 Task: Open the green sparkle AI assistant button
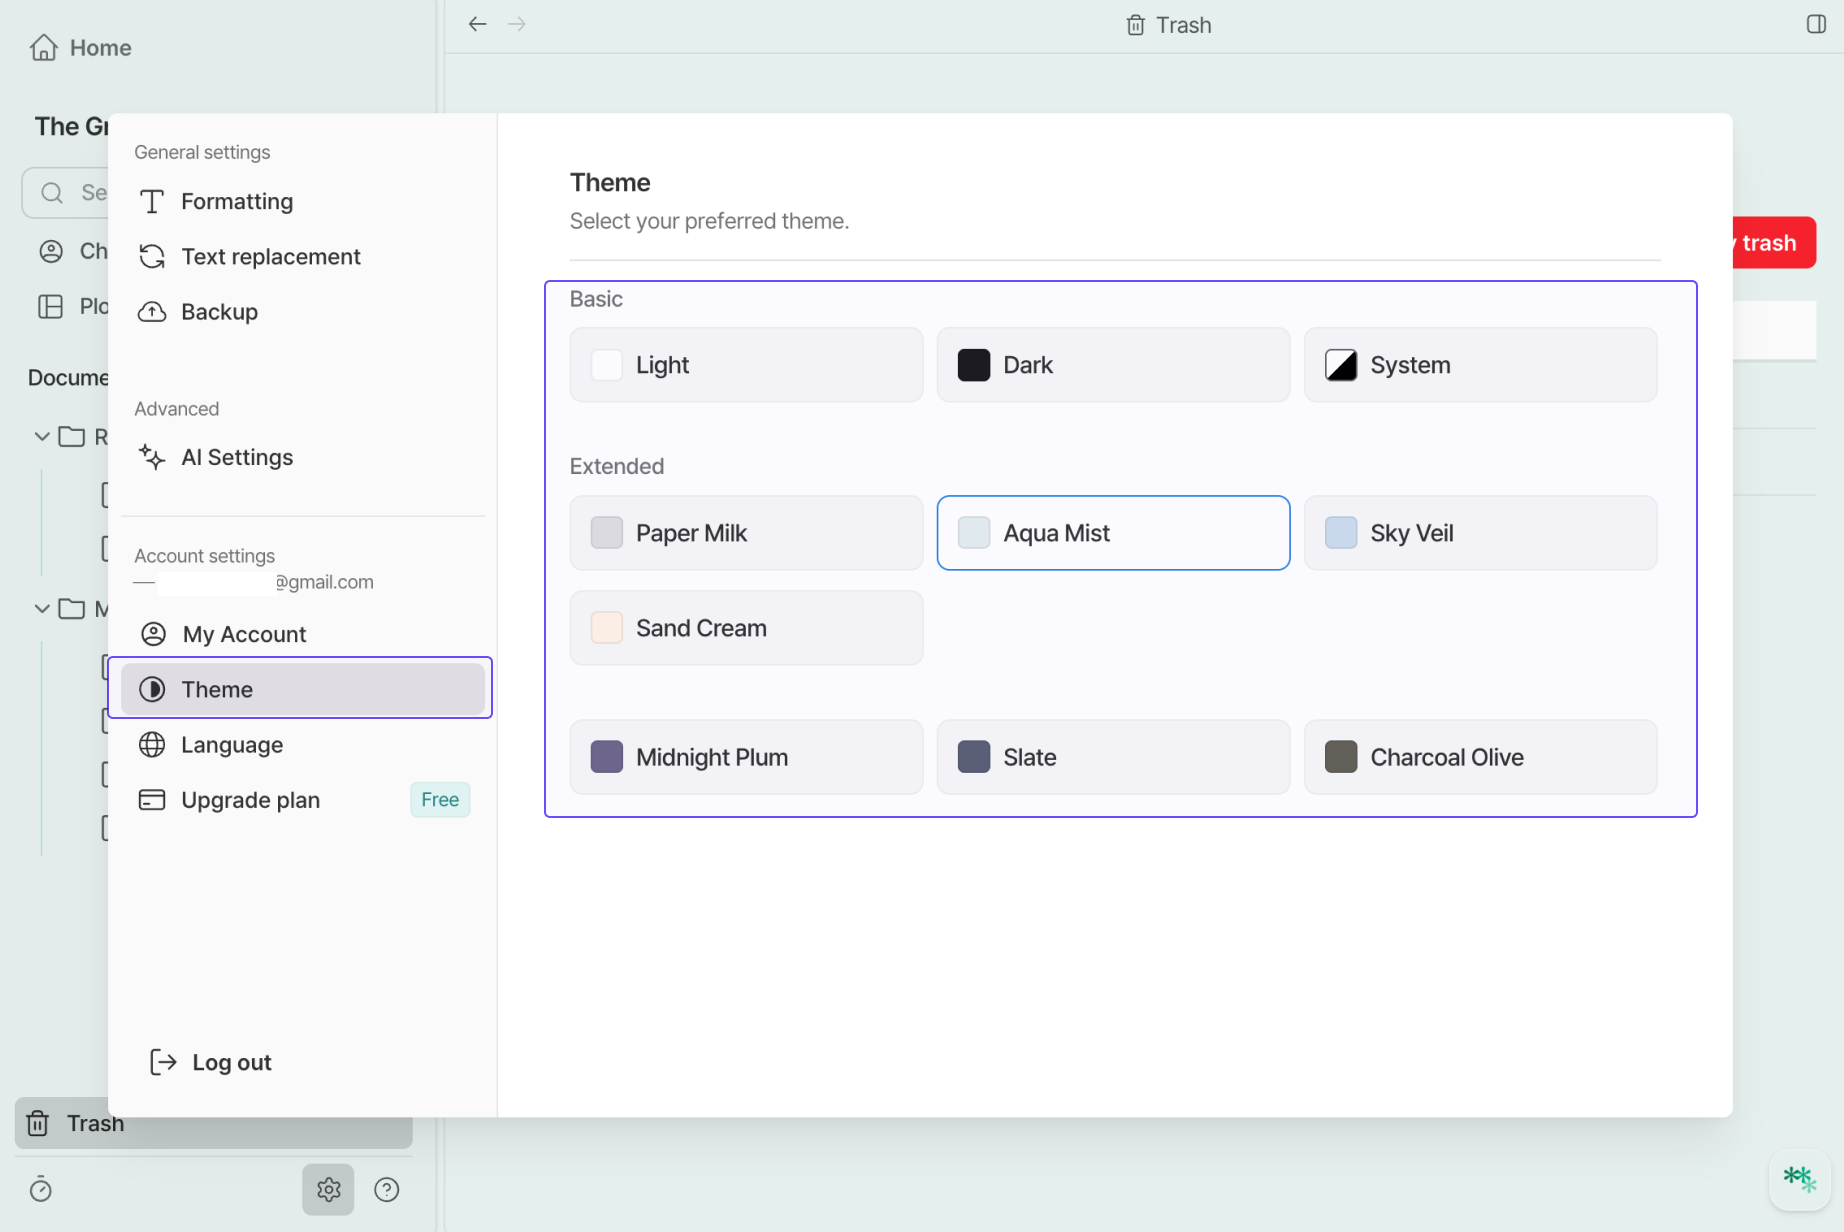coord(1799,1180)
